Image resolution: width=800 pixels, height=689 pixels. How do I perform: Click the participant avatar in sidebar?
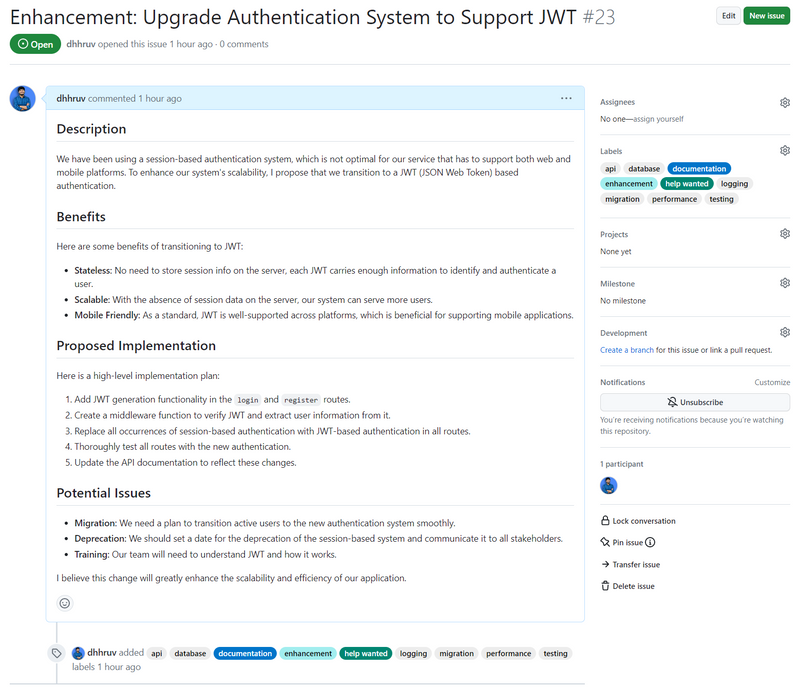pos(609,486)
